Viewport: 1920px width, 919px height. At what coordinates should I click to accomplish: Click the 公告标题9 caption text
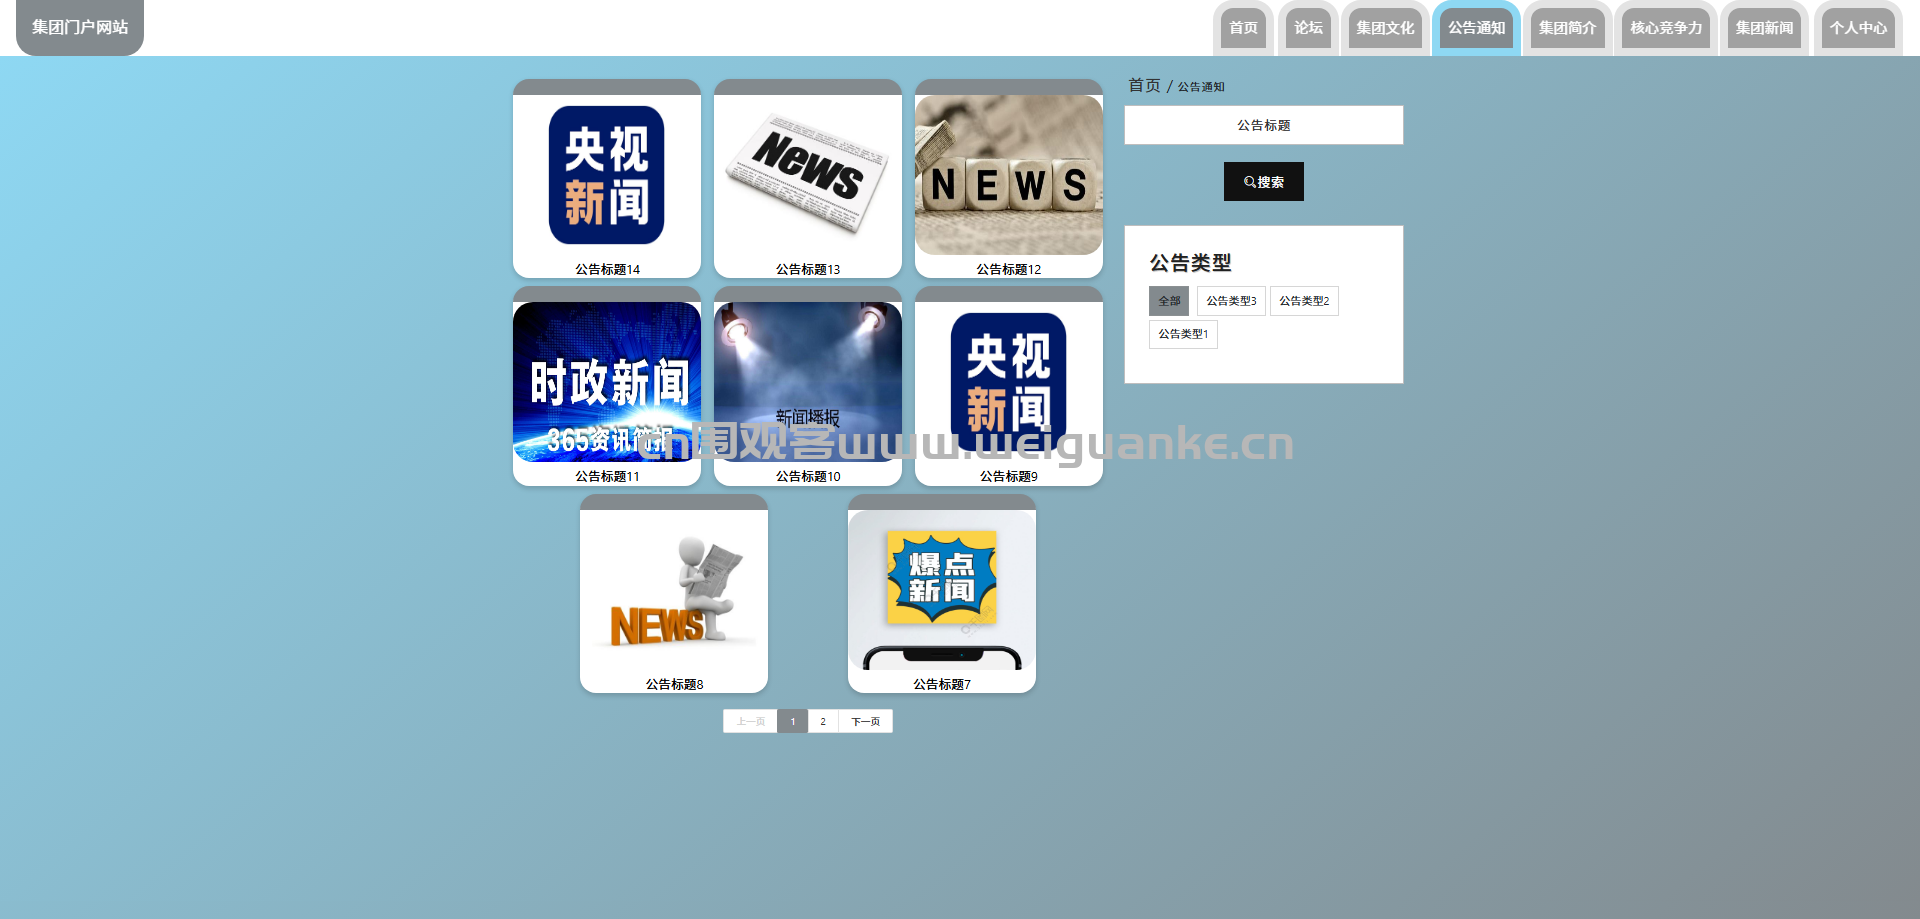1009,476
